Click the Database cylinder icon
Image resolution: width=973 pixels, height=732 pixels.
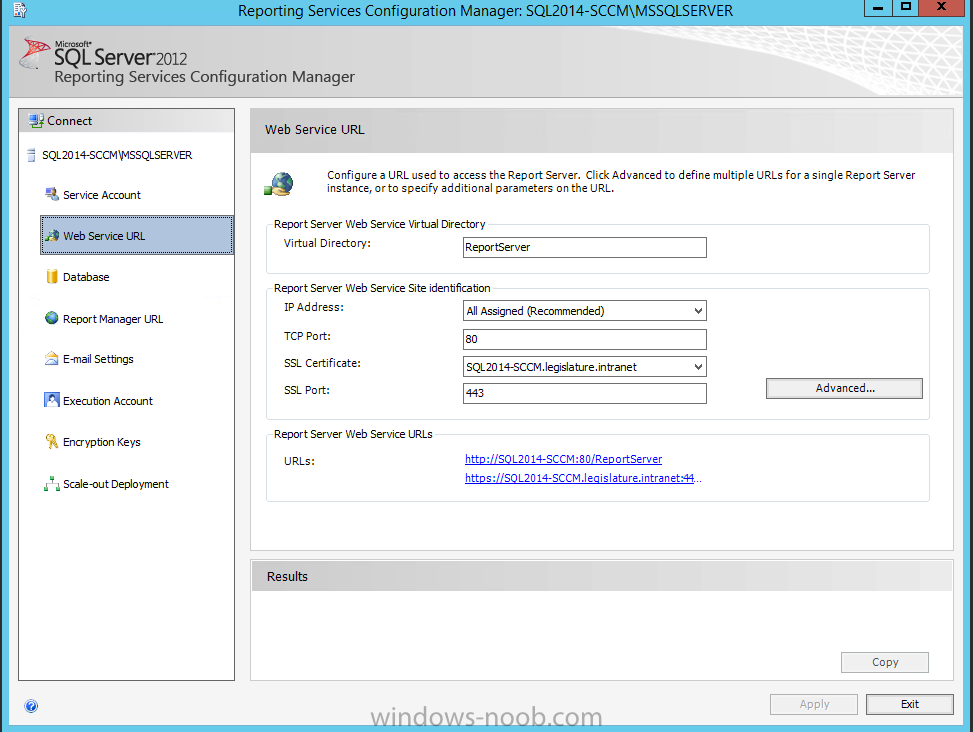52,277
